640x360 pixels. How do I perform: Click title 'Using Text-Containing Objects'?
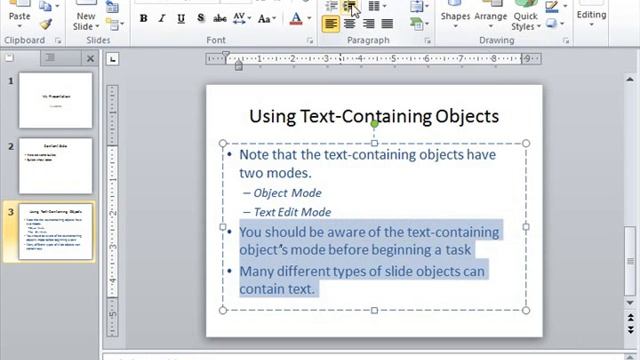click(374, 116)
